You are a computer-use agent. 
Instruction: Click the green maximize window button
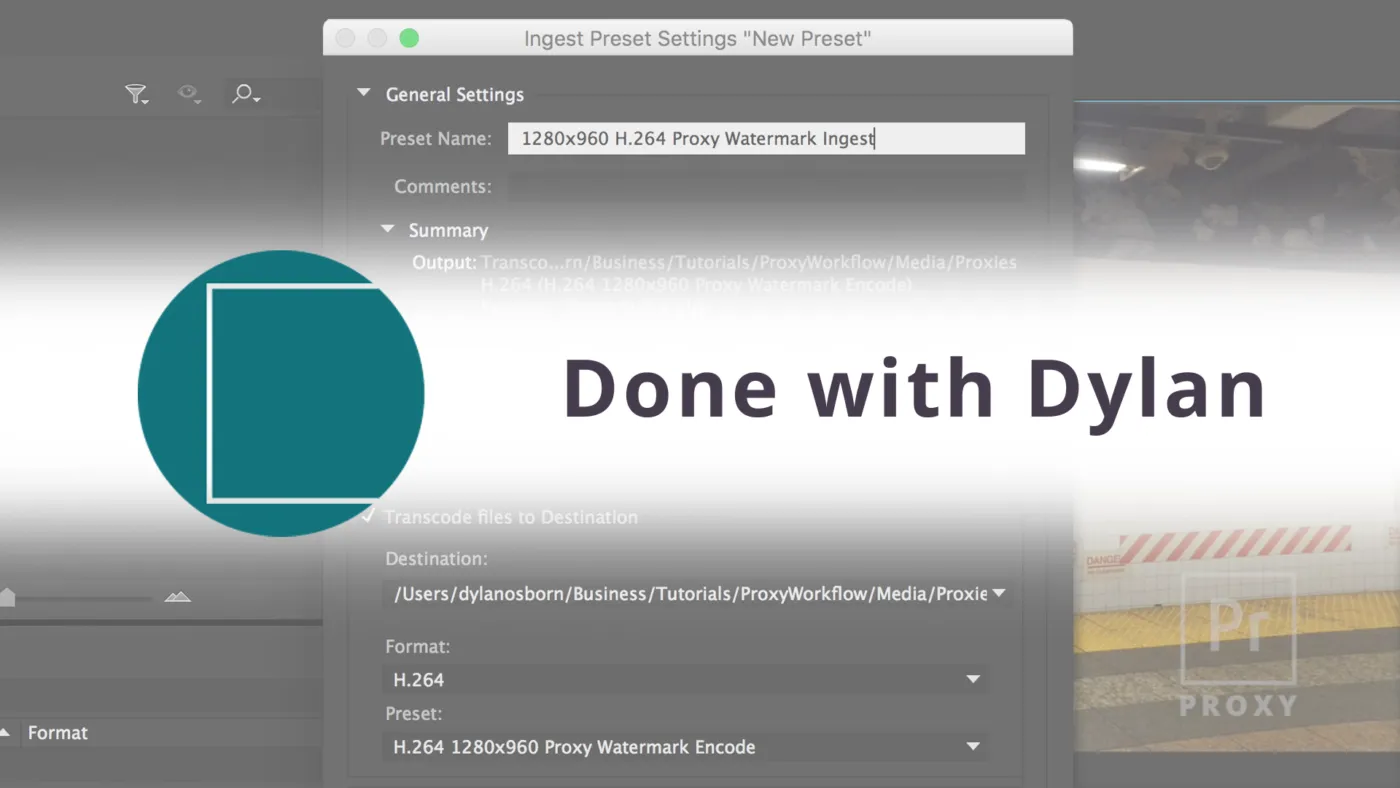point(409,39)
